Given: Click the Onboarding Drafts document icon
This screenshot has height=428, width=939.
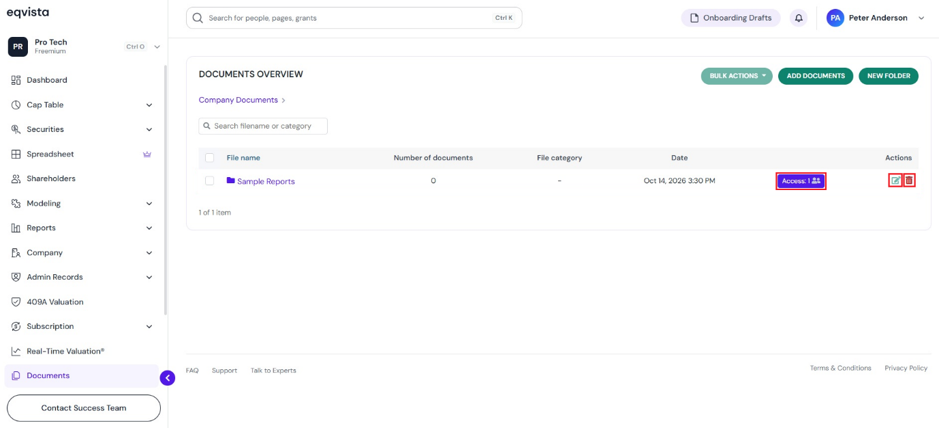Looking at the screenshot, I should [x=695, y=18].
